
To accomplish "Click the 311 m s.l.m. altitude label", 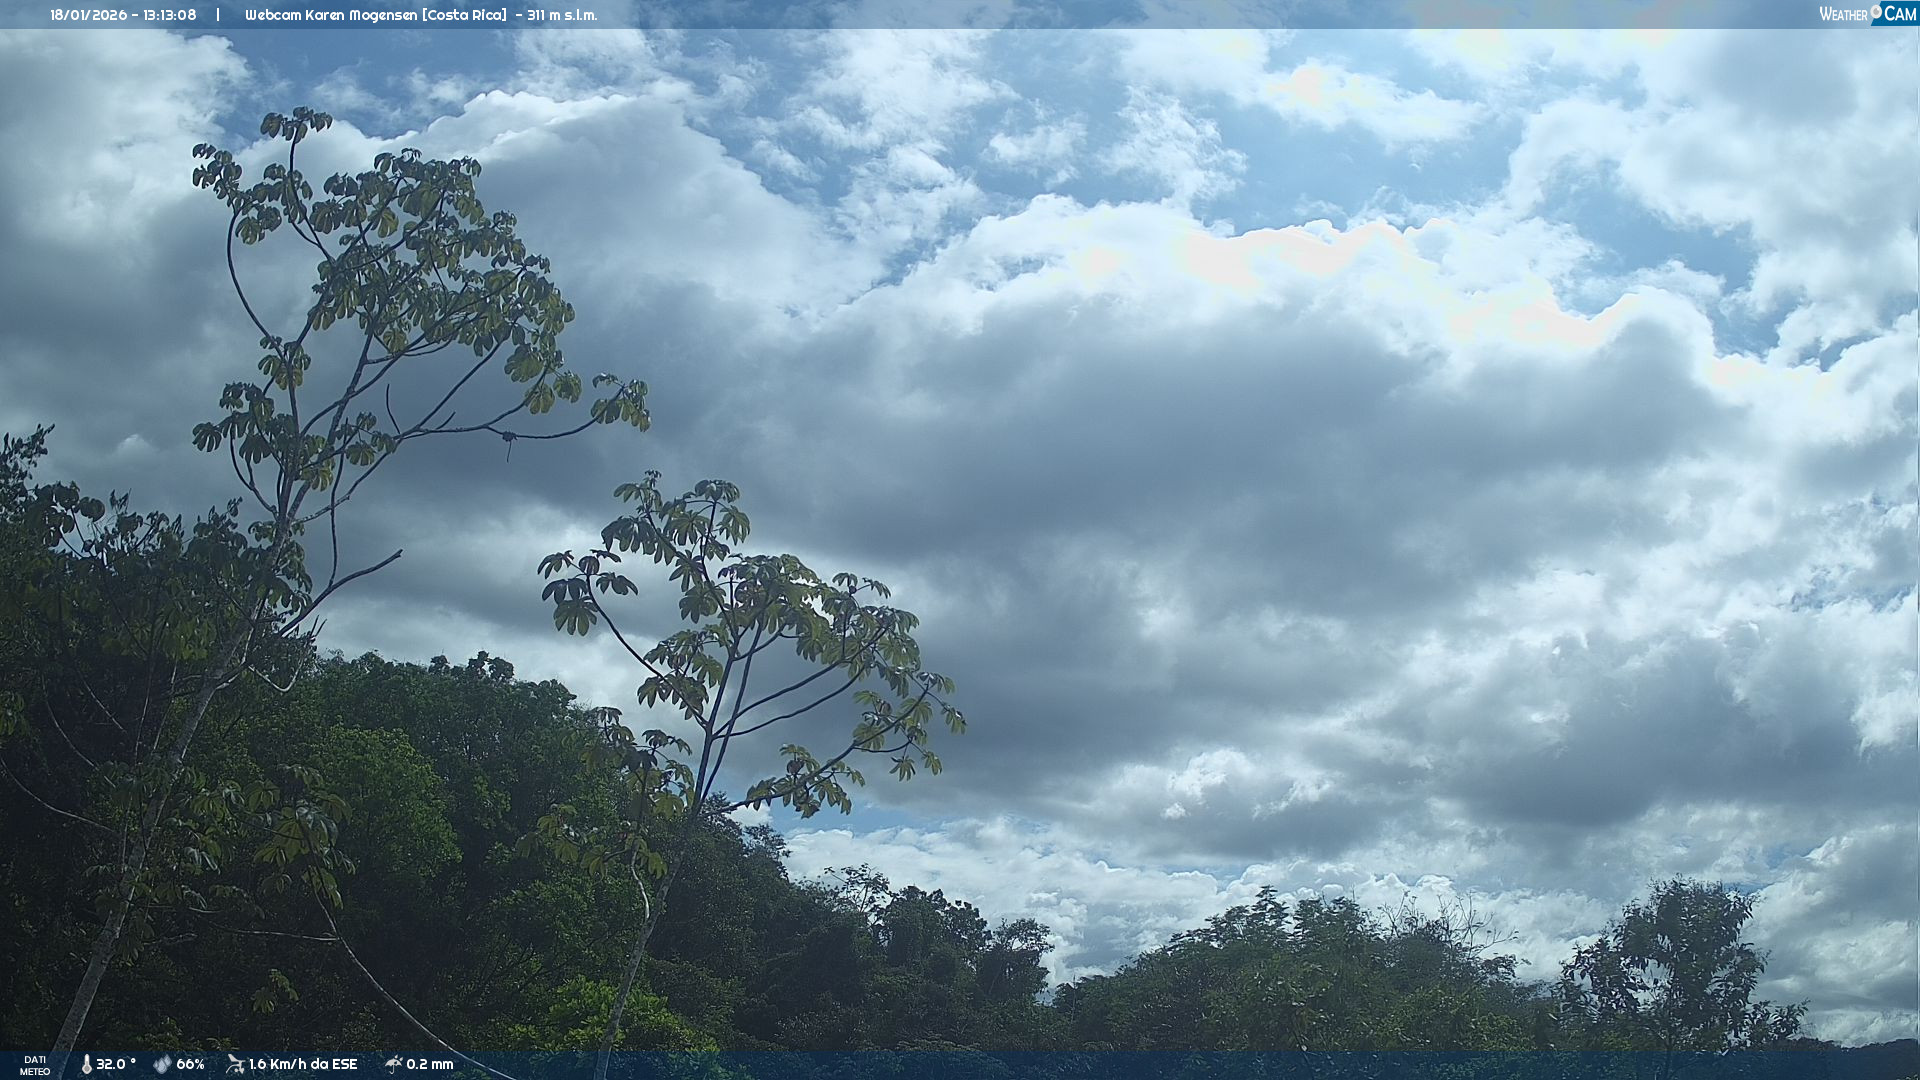I will pos(561,15).
